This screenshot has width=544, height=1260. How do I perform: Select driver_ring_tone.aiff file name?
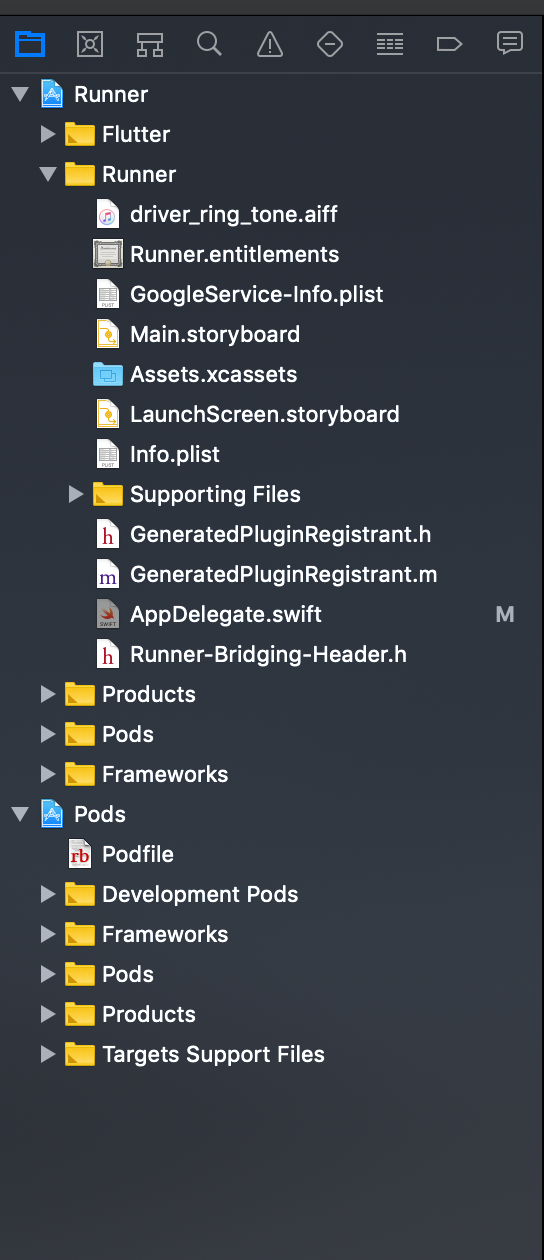point(234,215)
